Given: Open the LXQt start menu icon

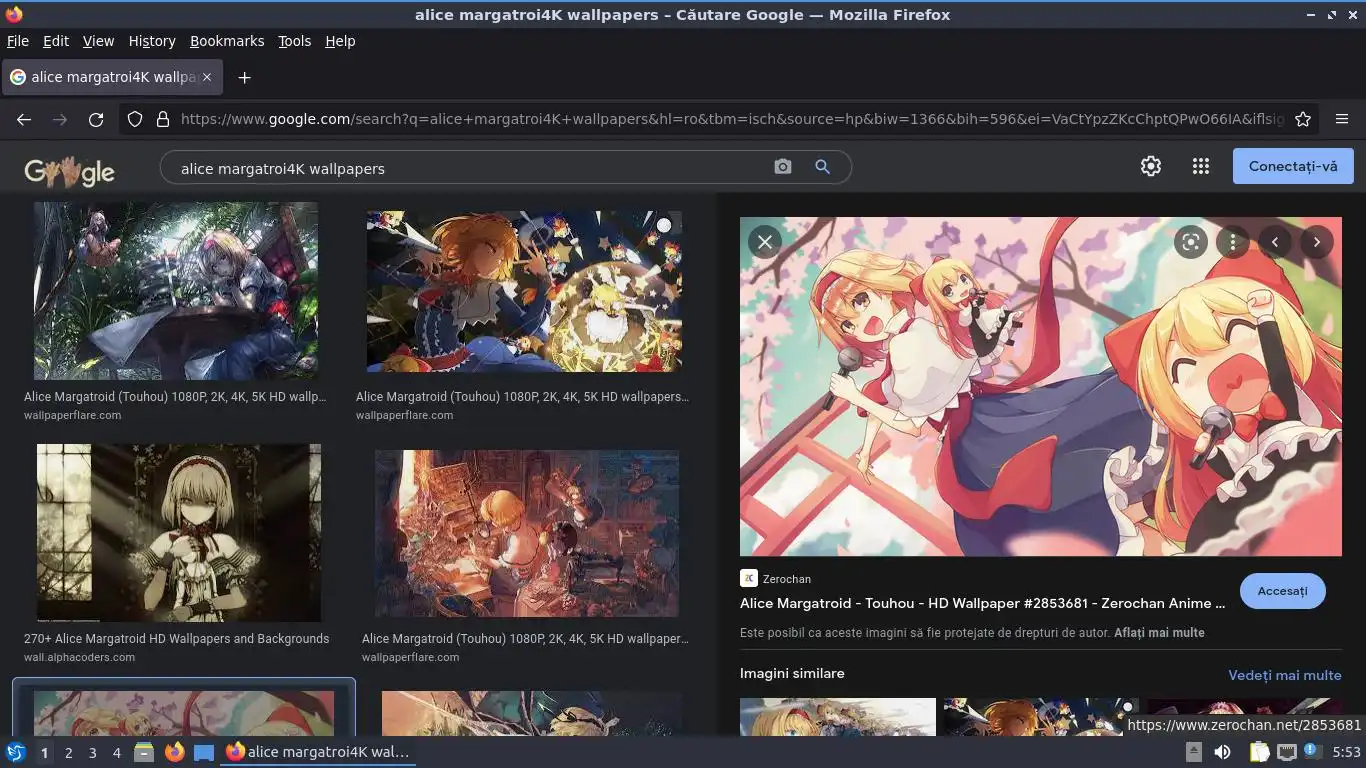Looking at the screenshot, I should pyautogui.click(x=15, y=752).
